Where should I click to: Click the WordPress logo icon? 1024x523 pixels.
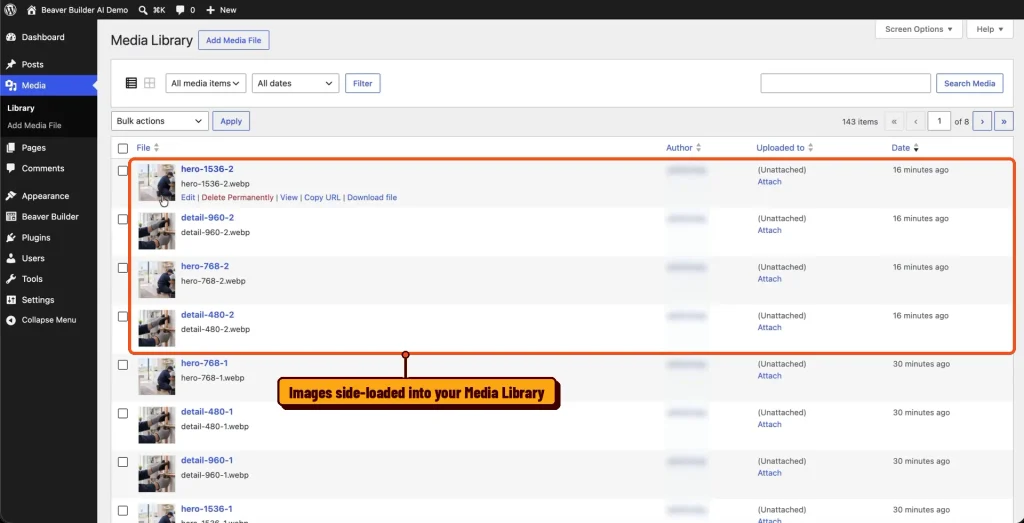[x=10, y=10]
